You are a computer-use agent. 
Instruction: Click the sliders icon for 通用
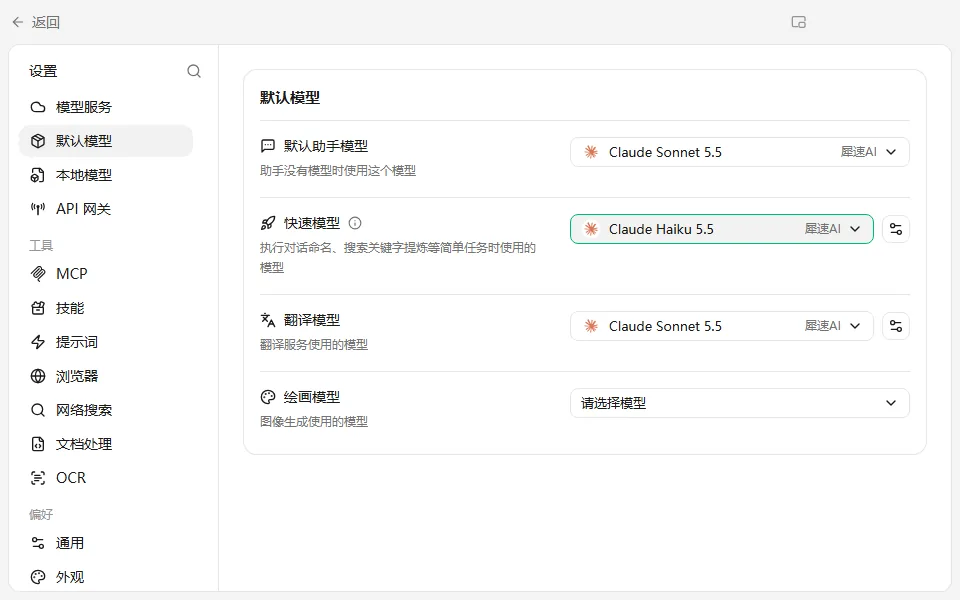38,543
